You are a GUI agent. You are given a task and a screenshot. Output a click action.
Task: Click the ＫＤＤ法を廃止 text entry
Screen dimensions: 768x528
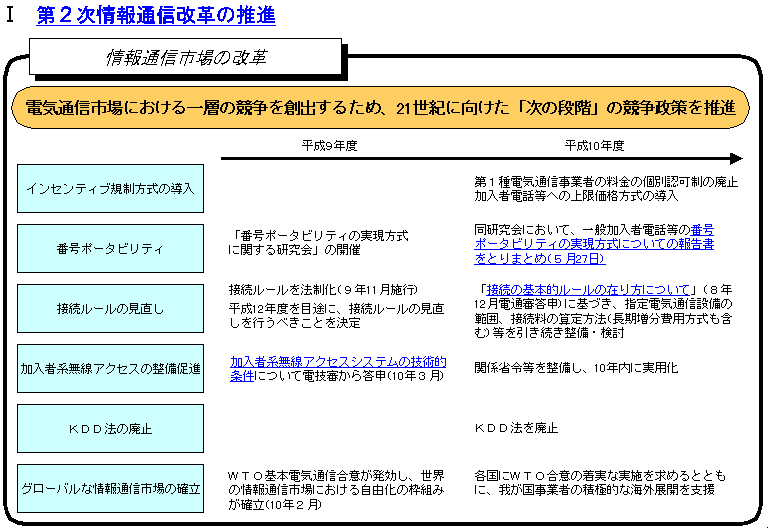[x=516, y=428]
